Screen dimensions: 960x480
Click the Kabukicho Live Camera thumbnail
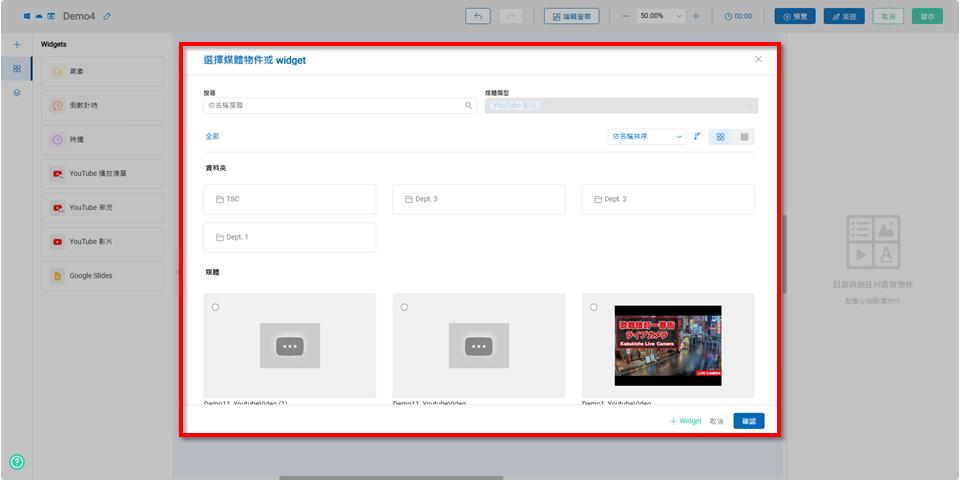(x=667, y=345)
